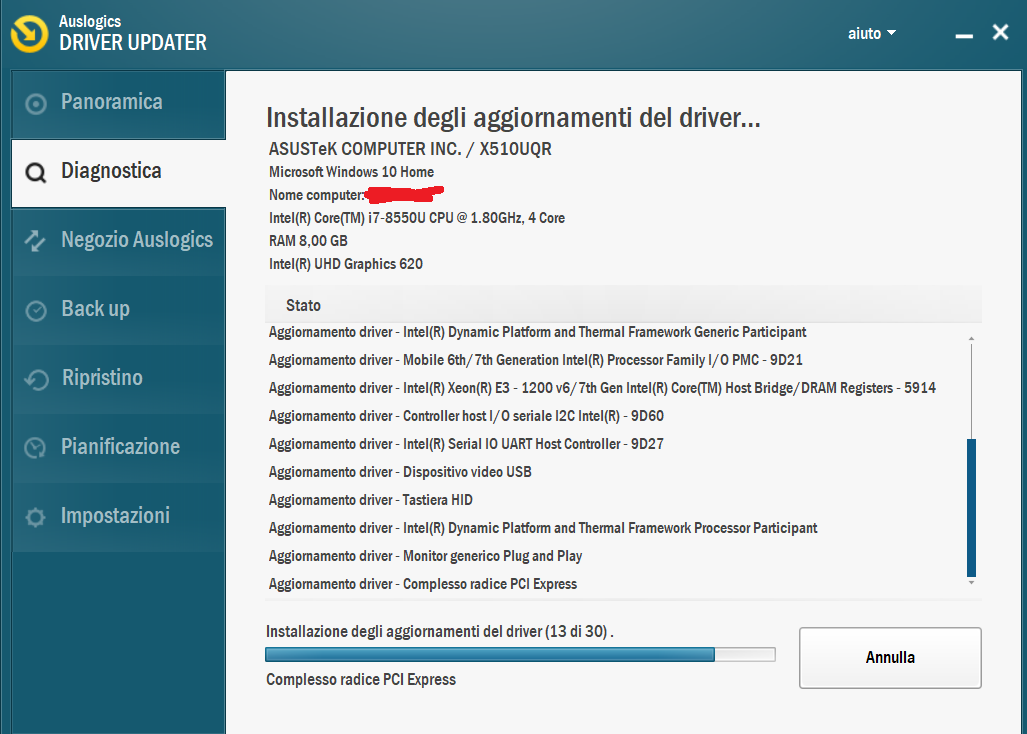Click the driver installation progress bar
1027x734 pixels.
521,654
